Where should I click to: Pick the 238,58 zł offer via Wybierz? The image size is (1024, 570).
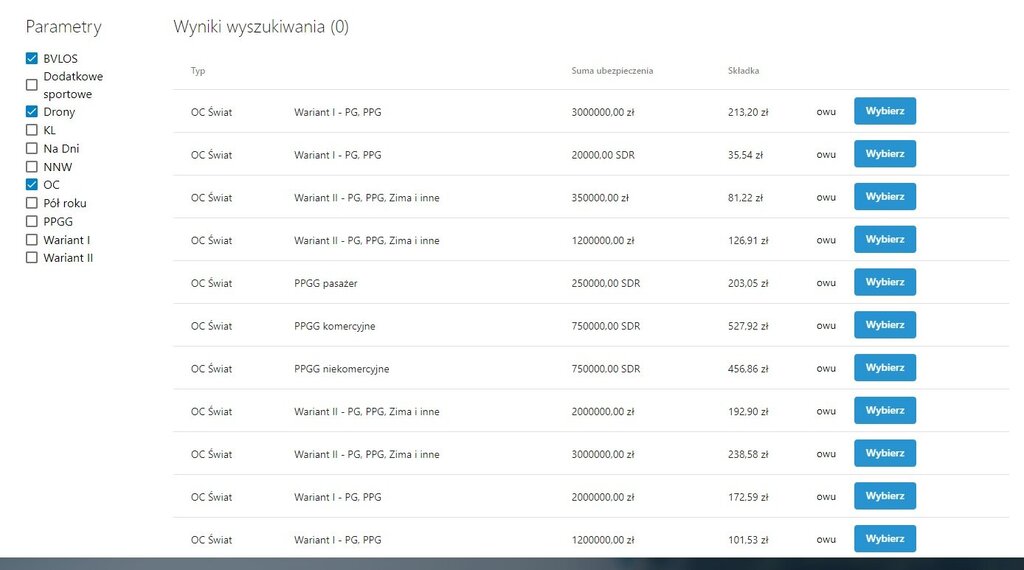coord(884,453)
